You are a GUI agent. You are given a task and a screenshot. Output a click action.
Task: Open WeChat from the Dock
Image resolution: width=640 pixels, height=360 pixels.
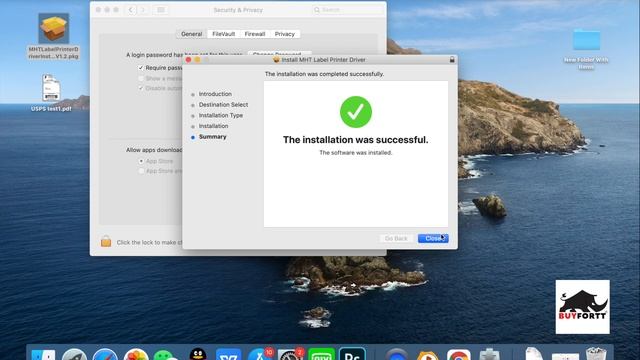click(x=165, y=355)
